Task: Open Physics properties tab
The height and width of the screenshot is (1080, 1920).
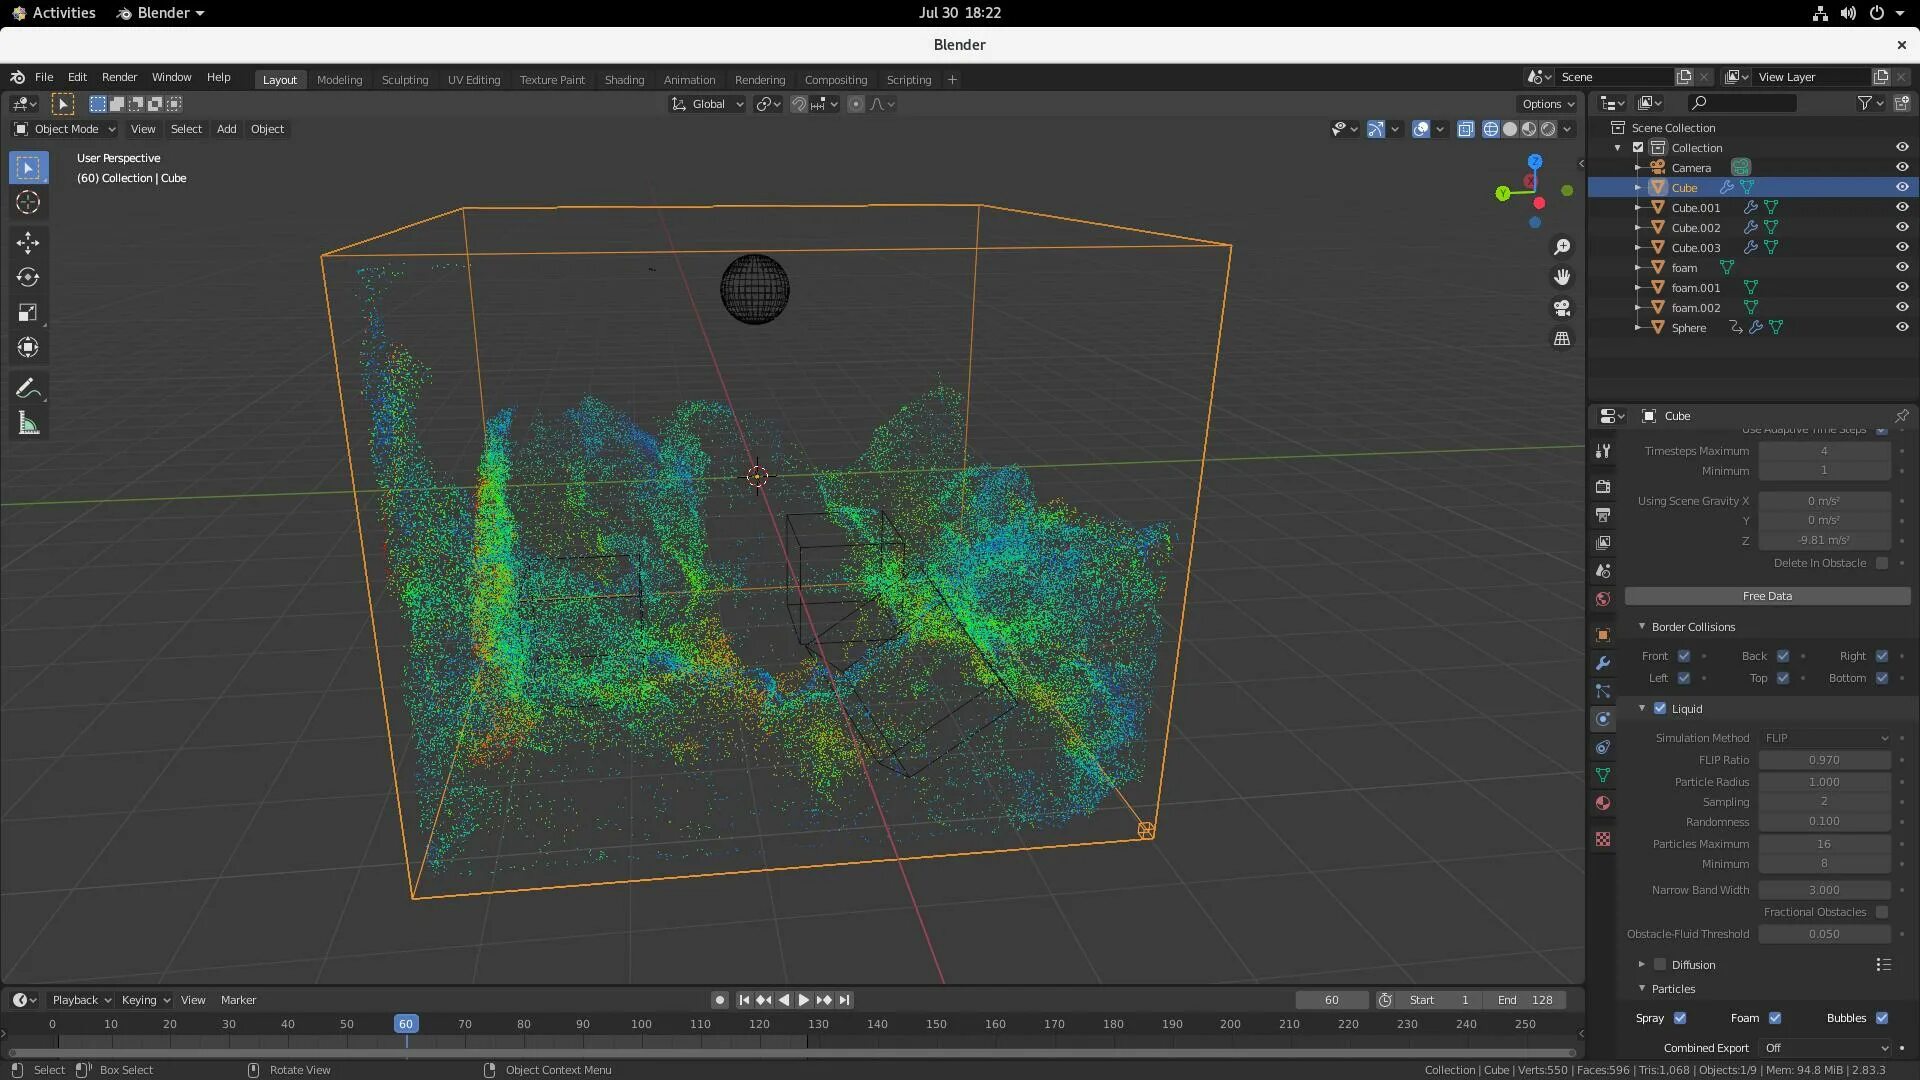Action: click(1603, 719)
